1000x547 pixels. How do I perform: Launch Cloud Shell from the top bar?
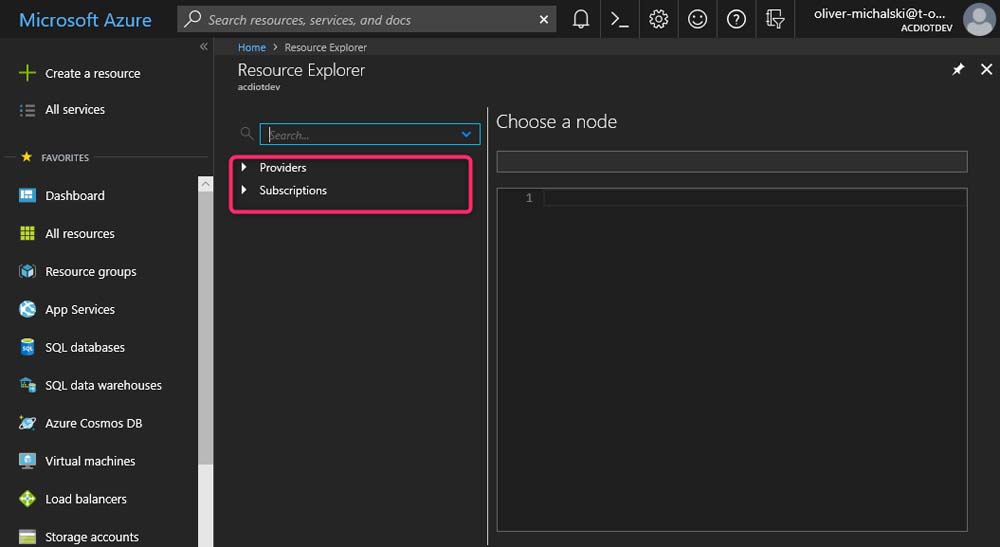click(x=620, y=19)
